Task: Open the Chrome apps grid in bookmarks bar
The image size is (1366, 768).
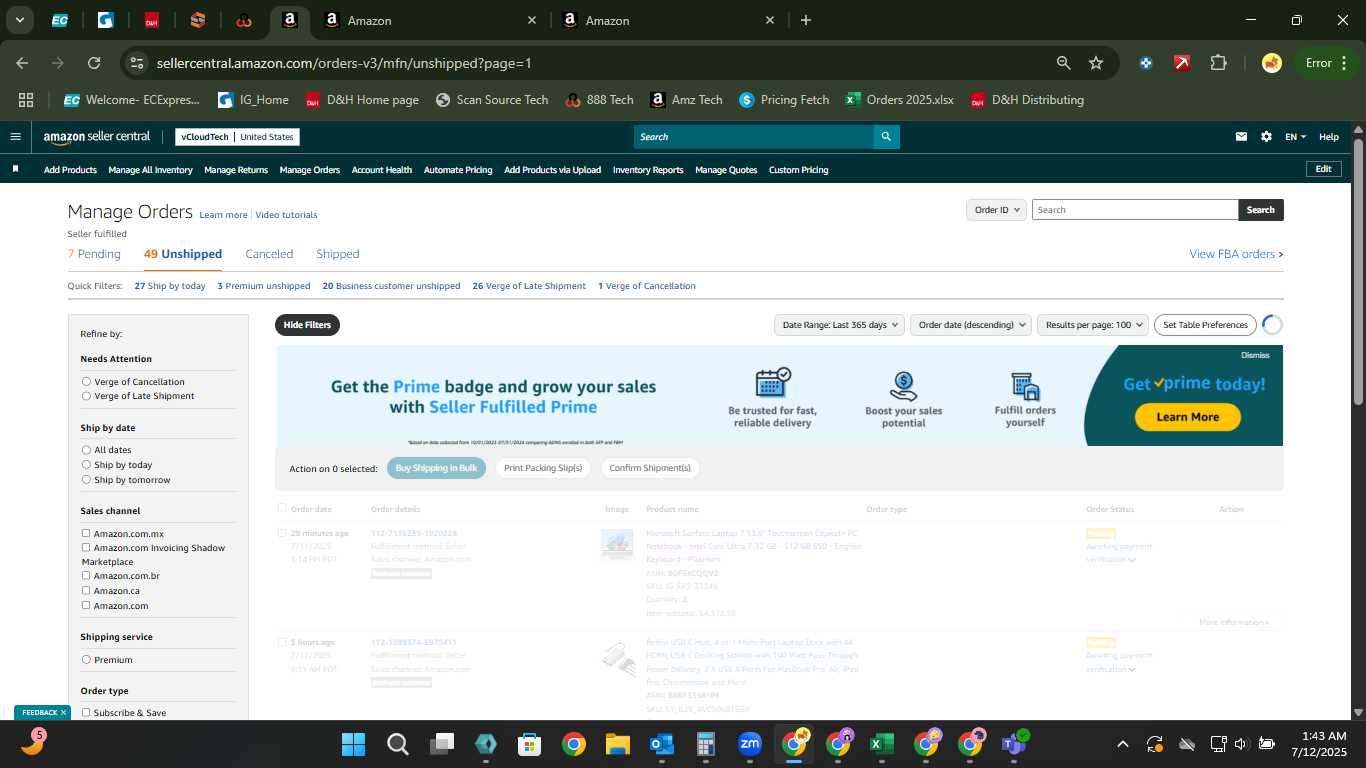Action: (x=26, y=100)
